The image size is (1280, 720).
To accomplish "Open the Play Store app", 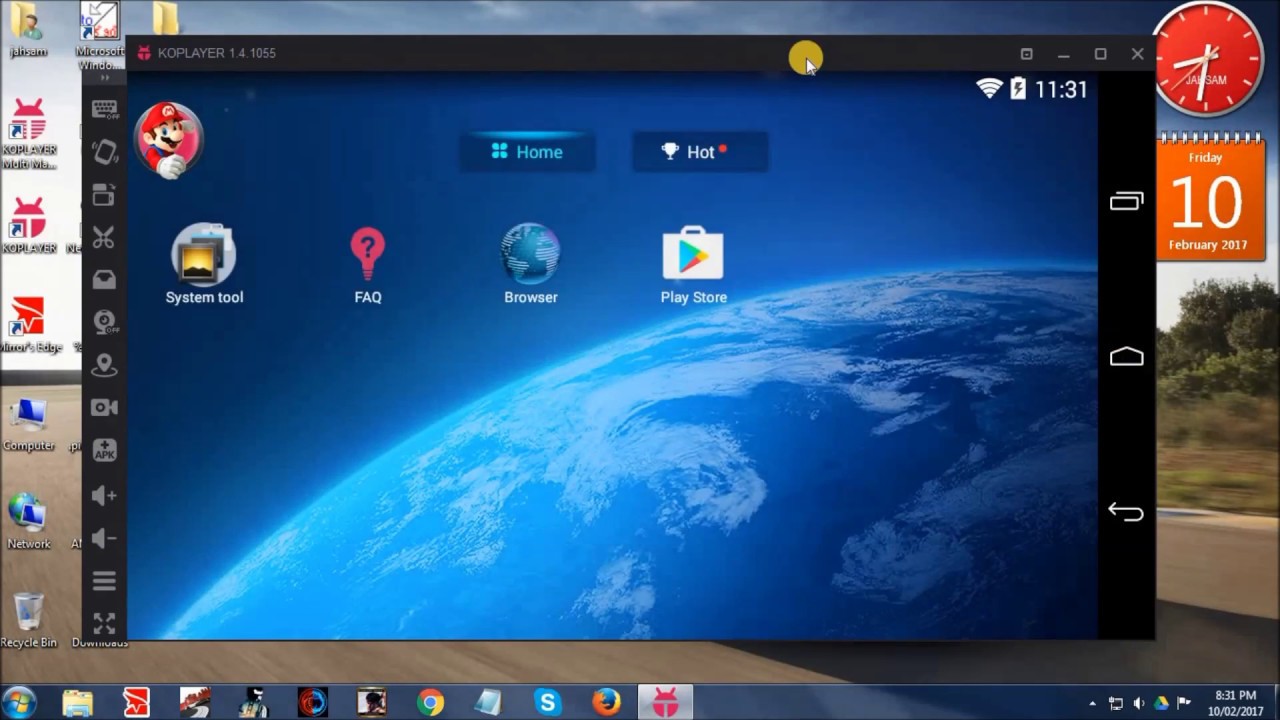I will tap(693, 266).
